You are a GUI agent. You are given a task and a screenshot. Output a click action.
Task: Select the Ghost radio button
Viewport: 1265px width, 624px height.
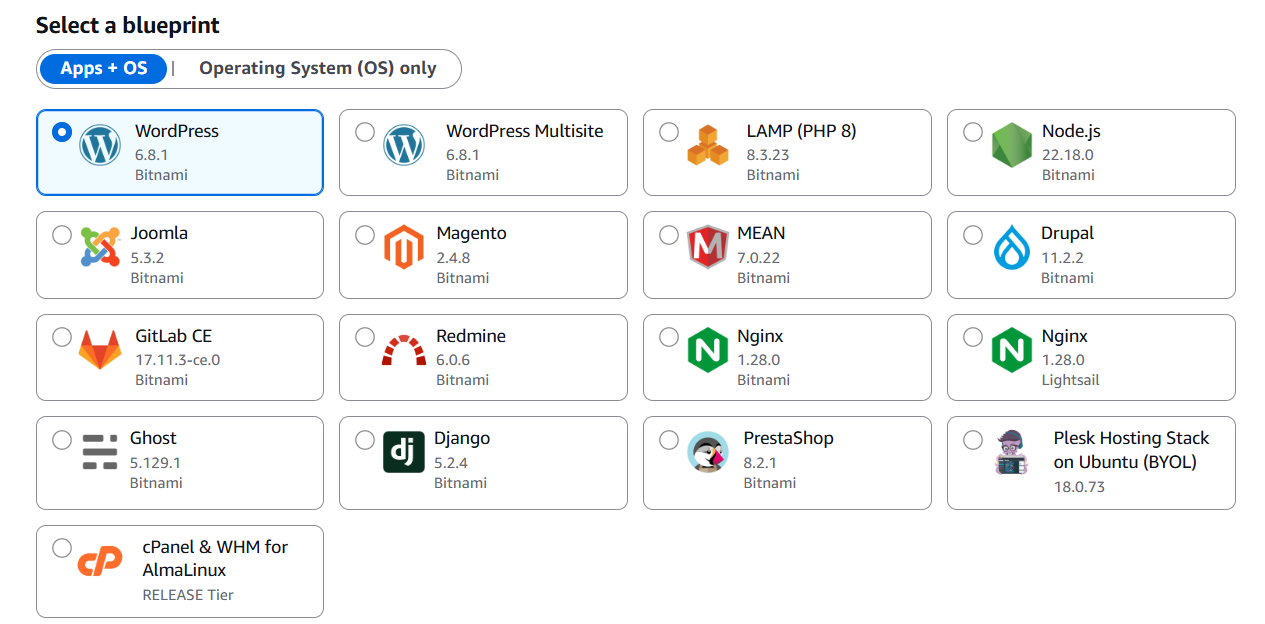click(x=62, y=440)
